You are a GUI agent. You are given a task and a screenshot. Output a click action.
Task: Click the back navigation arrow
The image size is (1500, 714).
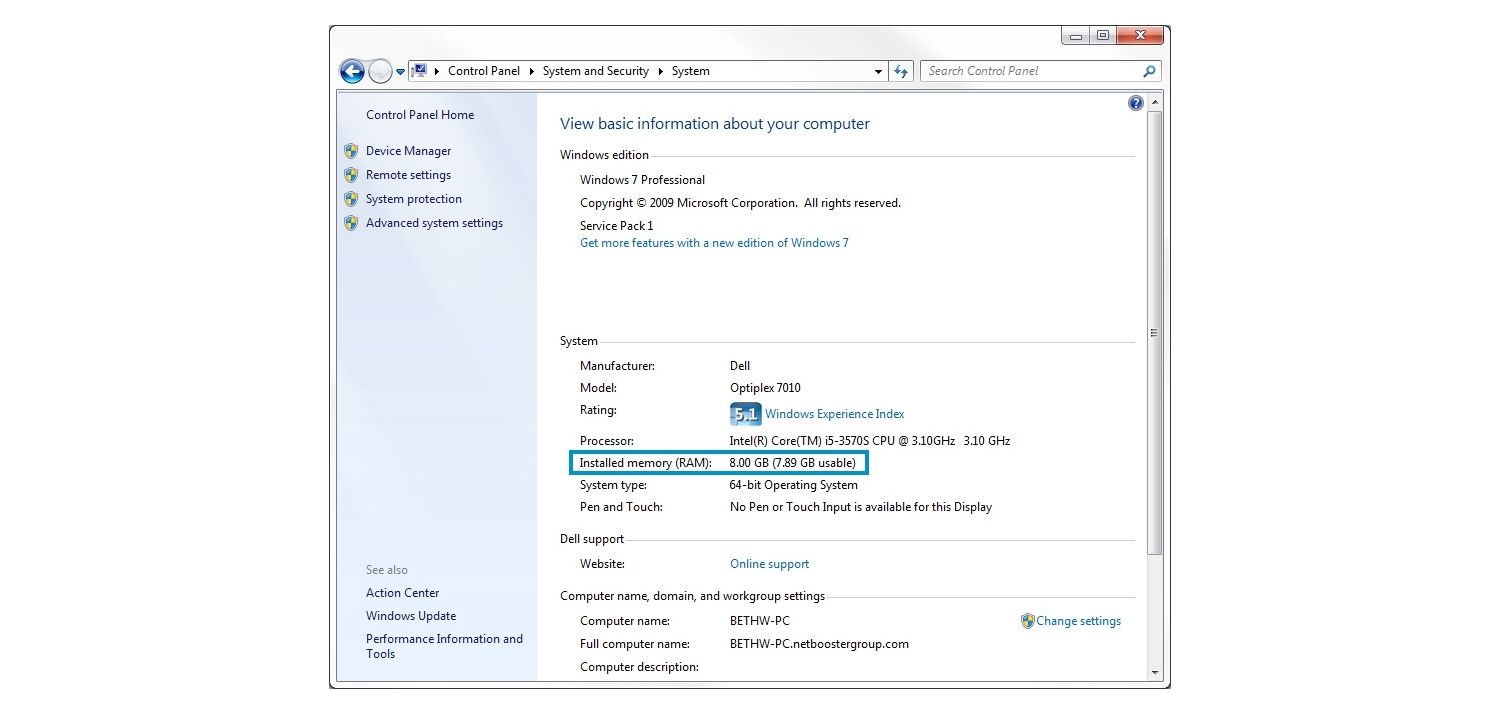point(352,71)
